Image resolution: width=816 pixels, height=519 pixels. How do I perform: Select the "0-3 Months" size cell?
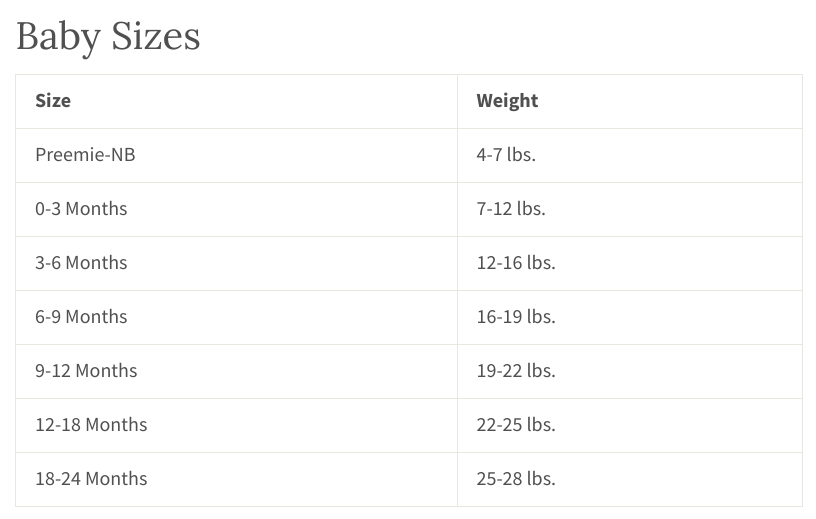[x=81, y=209]
